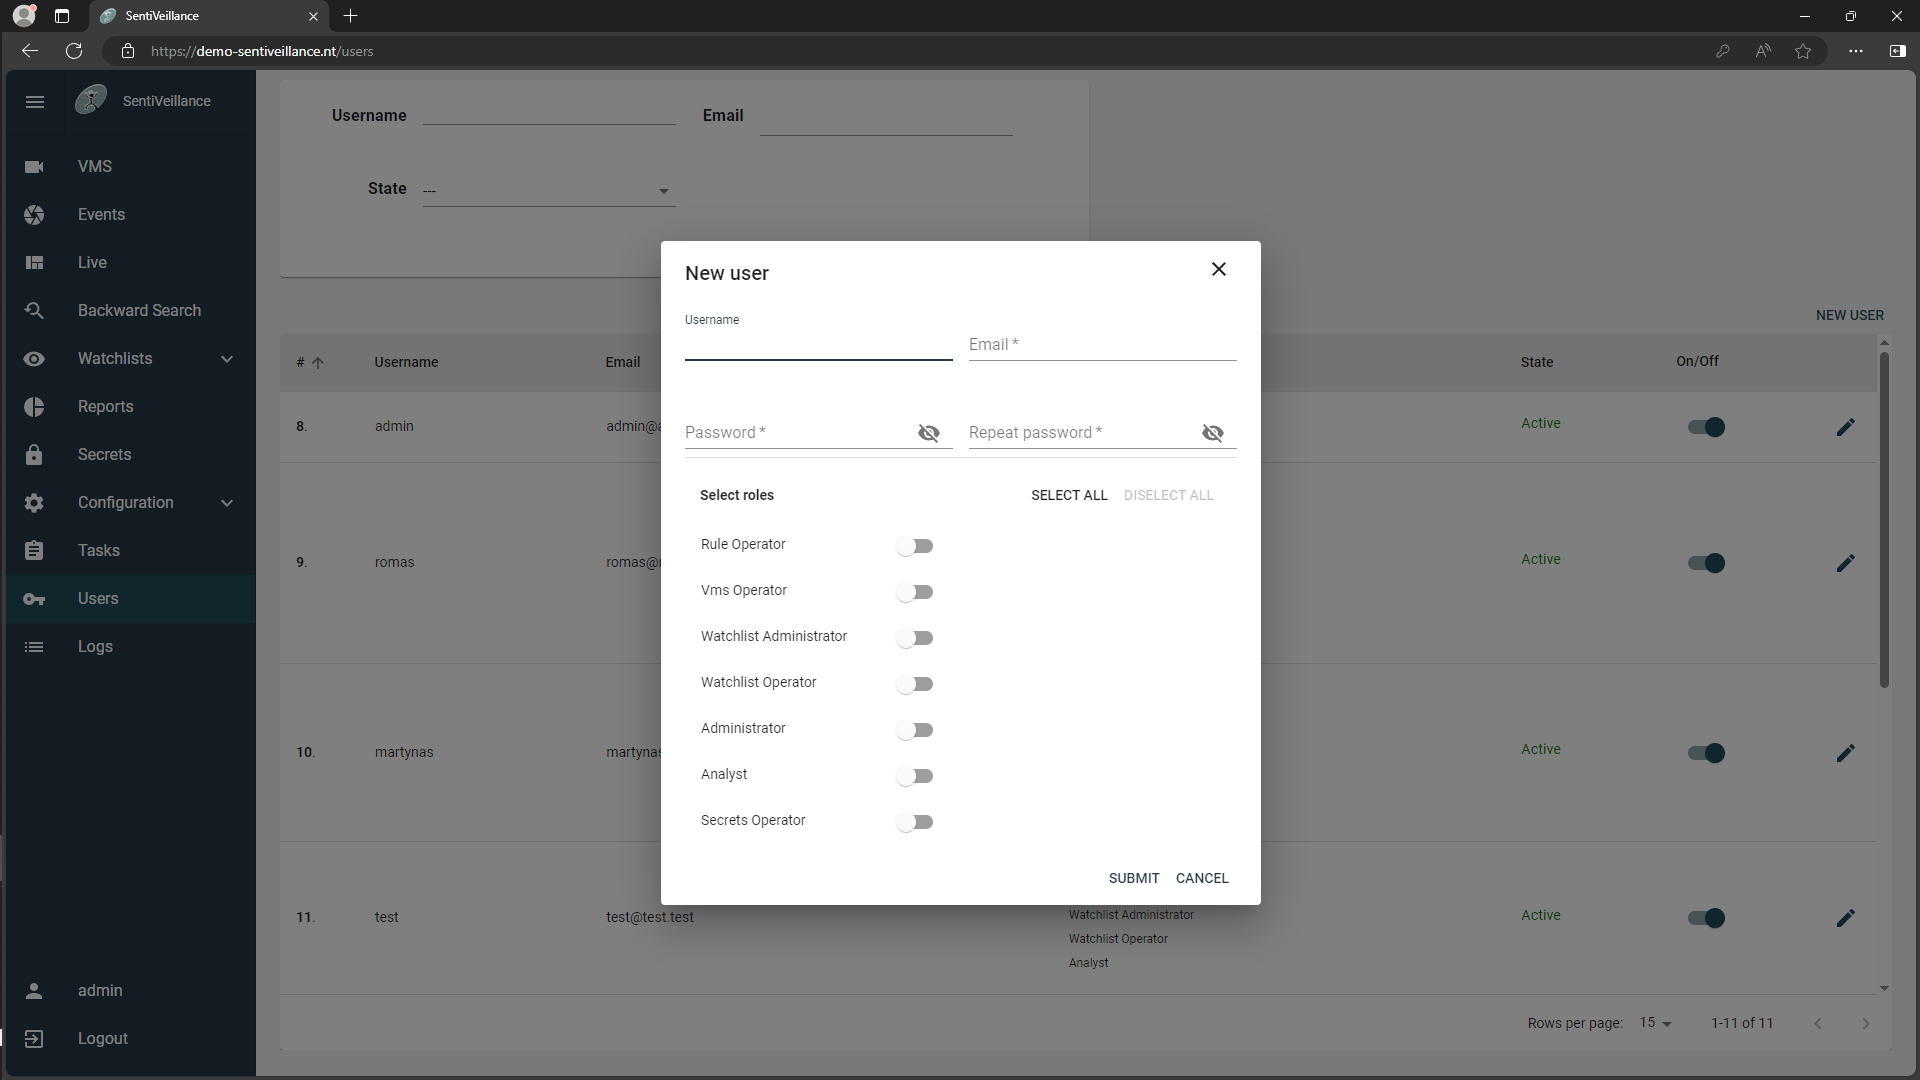Click the browser refresh icon
Viewport: 1920px width, 1080px height.
[x=74, y=51]
